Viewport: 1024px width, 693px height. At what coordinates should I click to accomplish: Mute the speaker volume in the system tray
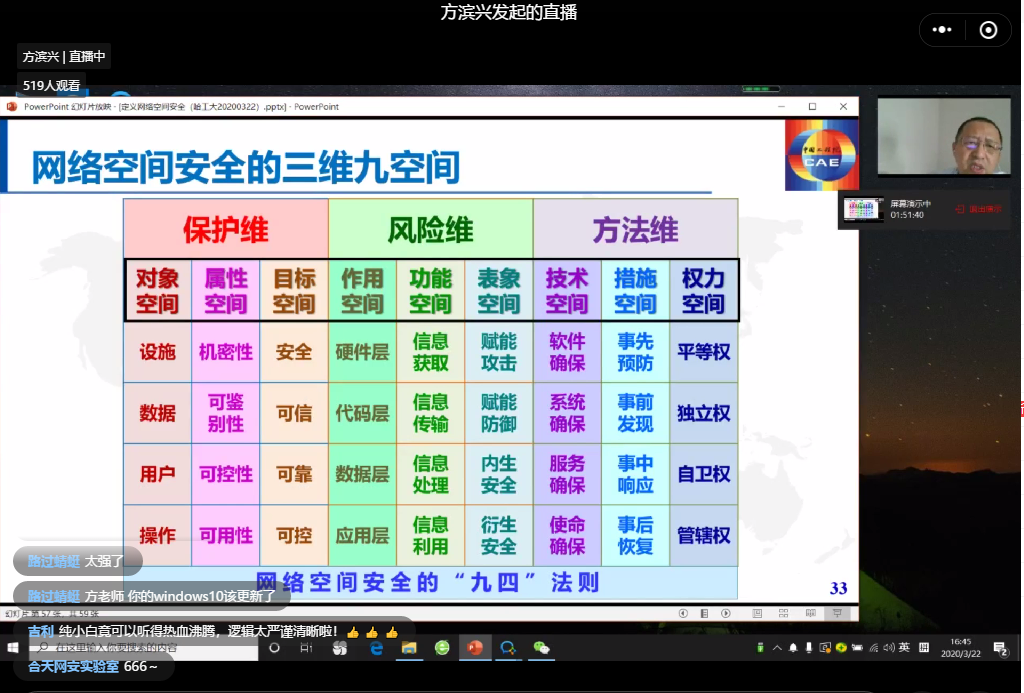click(887, 648)
